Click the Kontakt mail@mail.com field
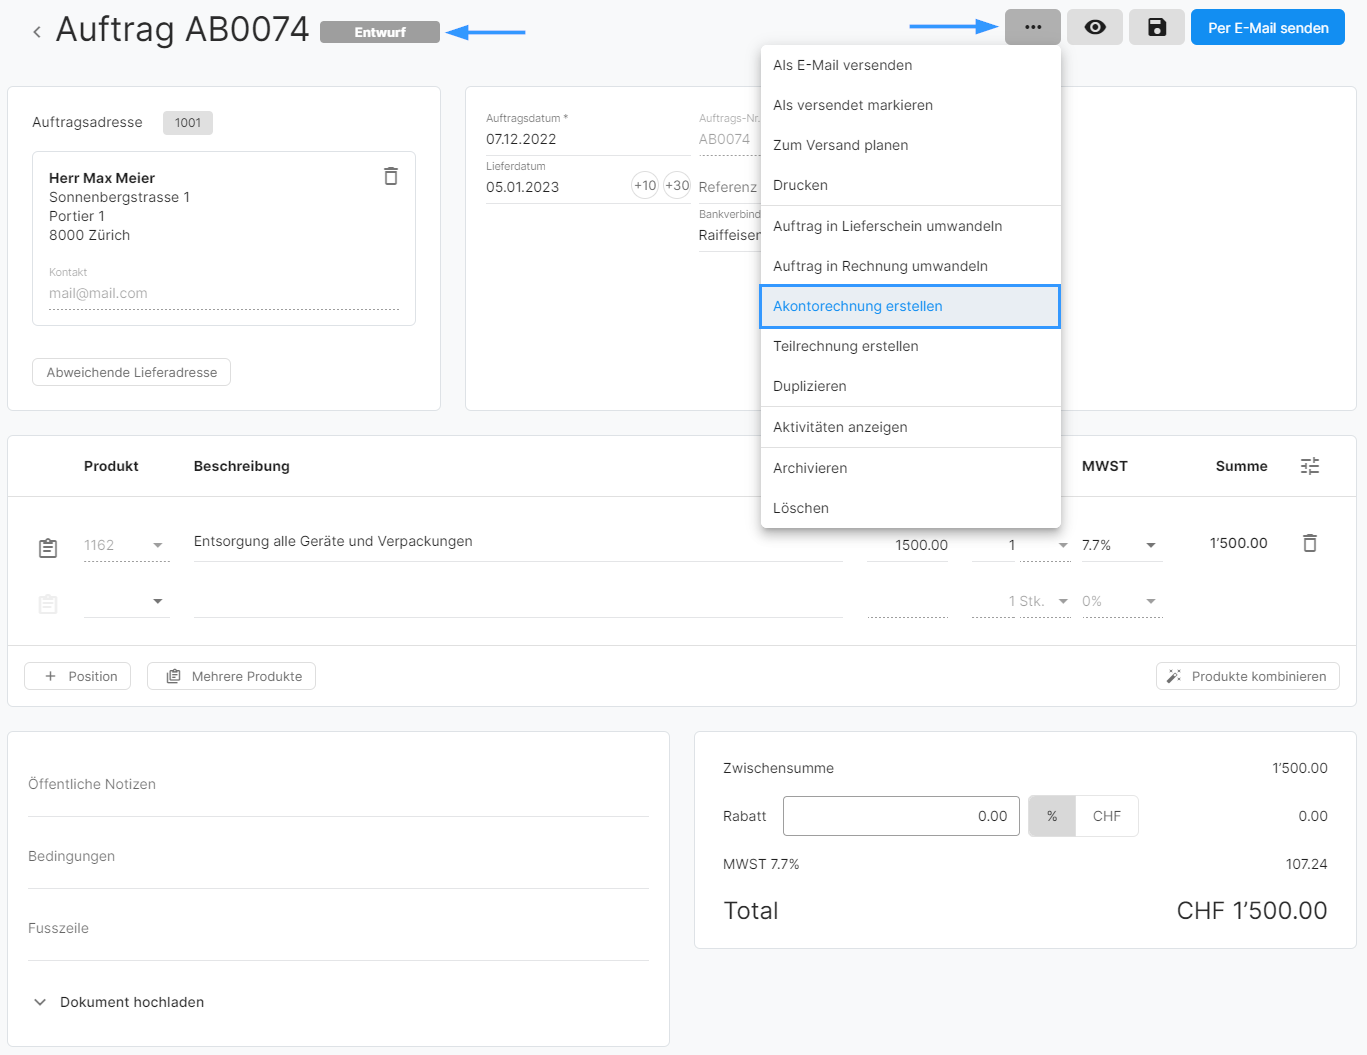This screenshot has height=1055, width=1367. (x=224, y=293)
